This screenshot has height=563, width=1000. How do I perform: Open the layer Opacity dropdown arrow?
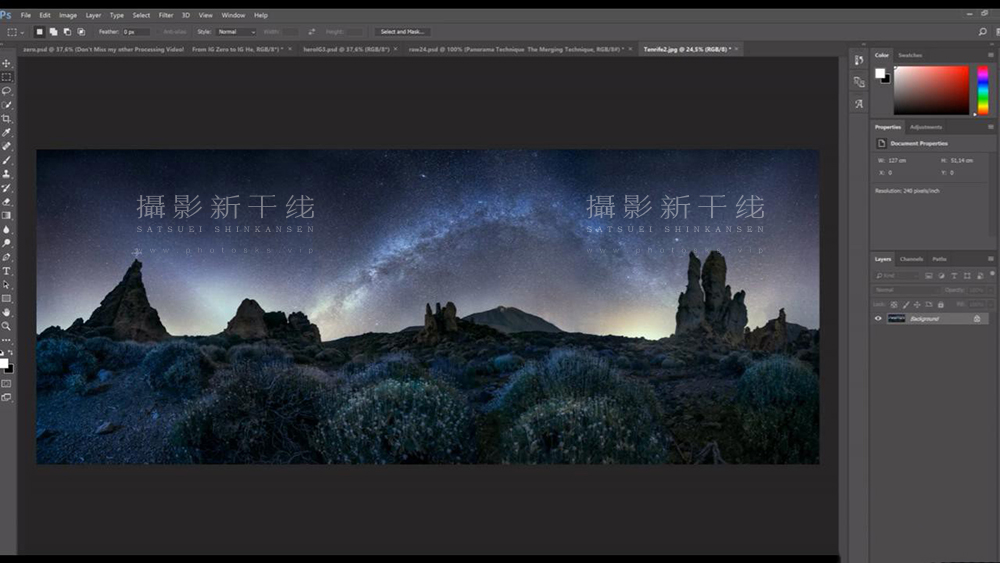(989, 290)
